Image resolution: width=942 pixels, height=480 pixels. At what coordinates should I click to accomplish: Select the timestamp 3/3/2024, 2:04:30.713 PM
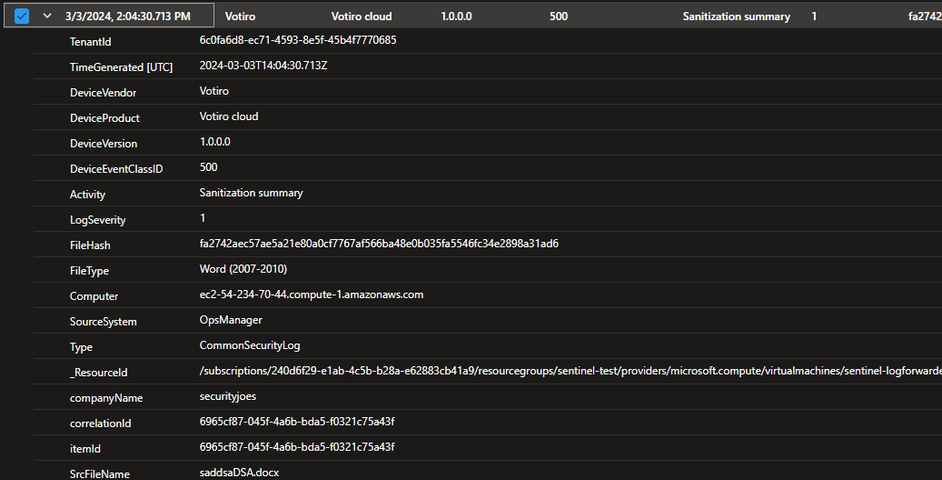point(128,16)
